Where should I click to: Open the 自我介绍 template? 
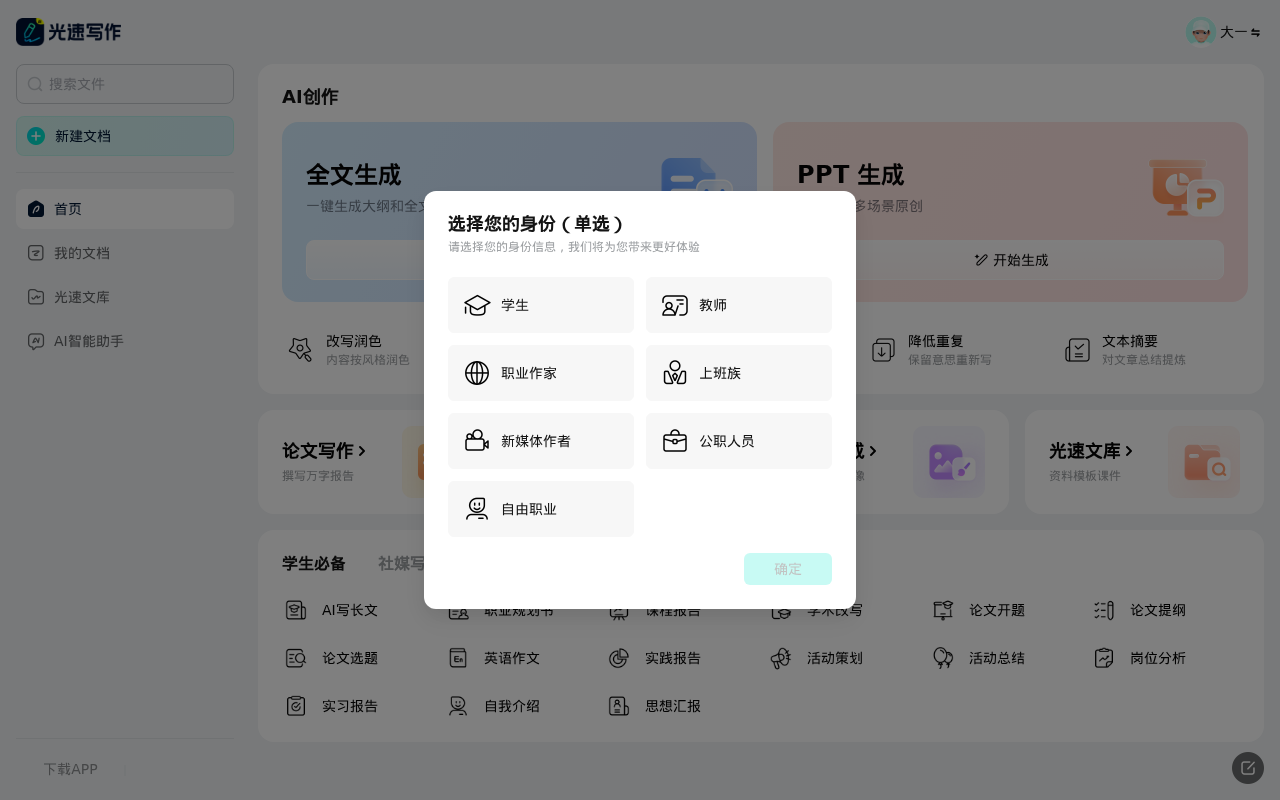tap(494, 706)
